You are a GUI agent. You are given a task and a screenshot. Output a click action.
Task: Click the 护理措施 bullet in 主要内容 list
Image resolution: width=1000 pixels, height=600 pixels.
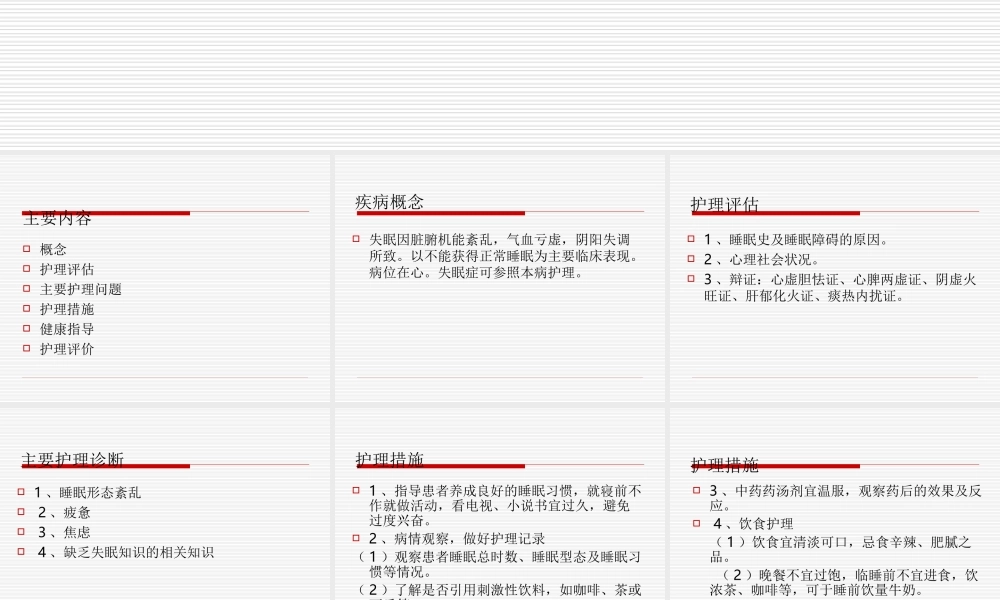[x=67, y=309]
